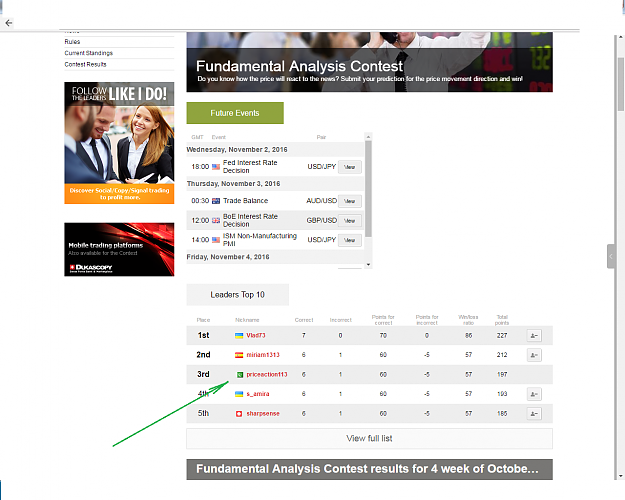The height and width of the screenshot is (500, 625).
Task: Select the Friday, November 4, 2016 date row
Action: [x=275, y=257]
